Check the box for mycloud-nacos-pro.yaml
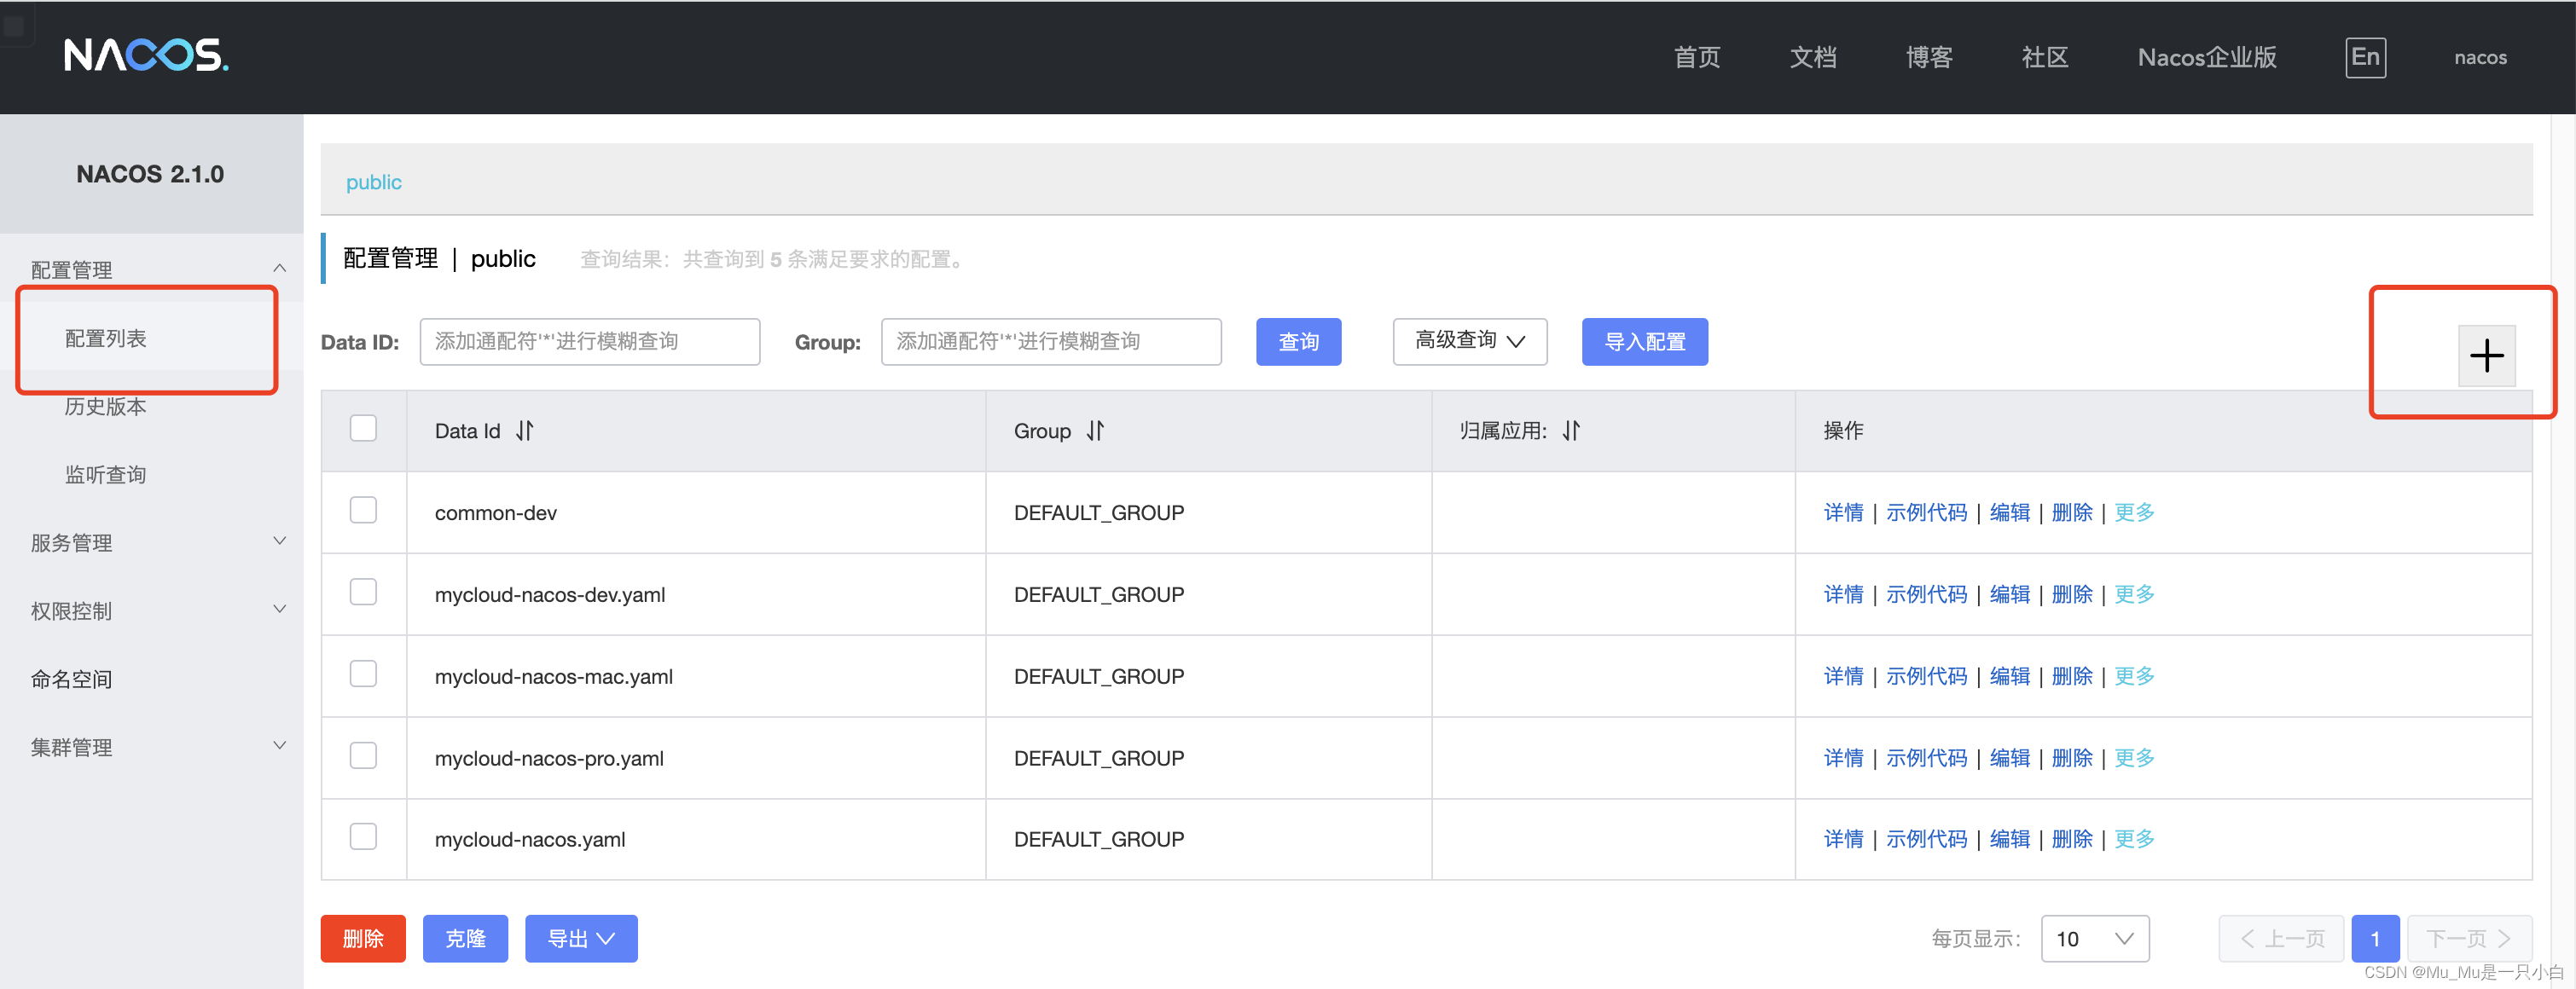 click(363, 755)
